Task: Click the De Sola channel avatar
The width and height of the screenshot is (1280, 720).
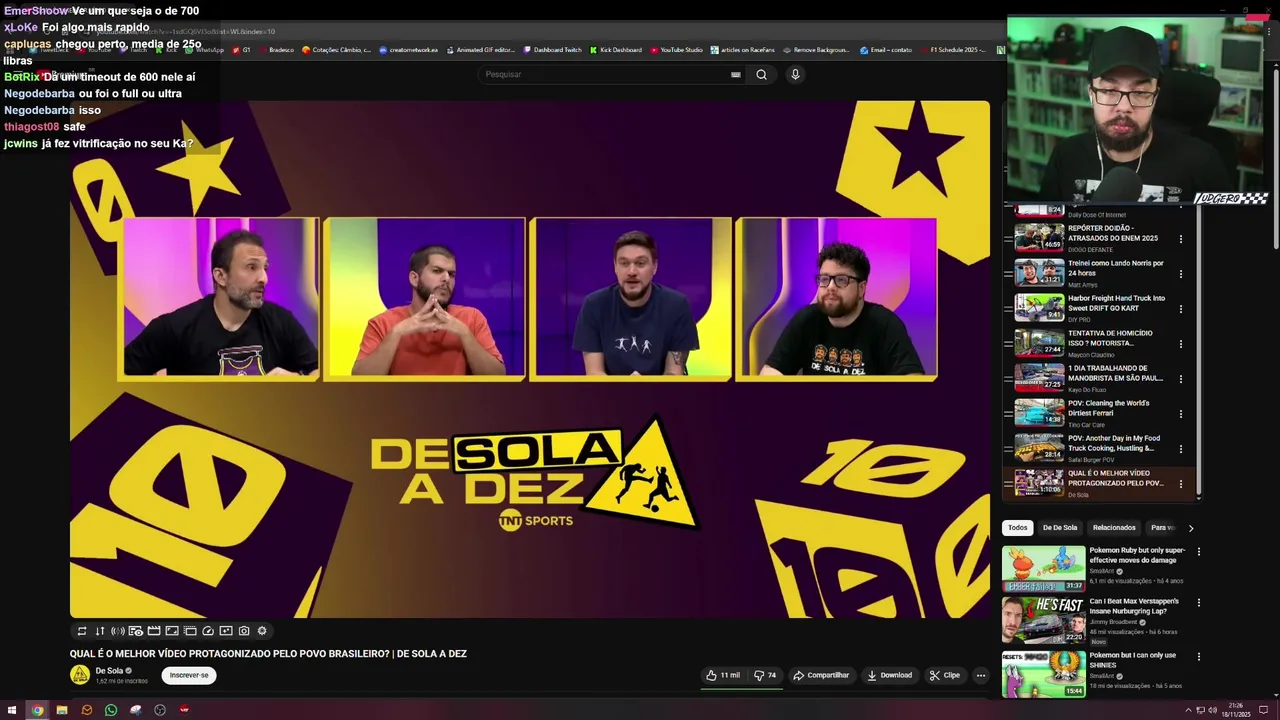Action: pos(80,675)
